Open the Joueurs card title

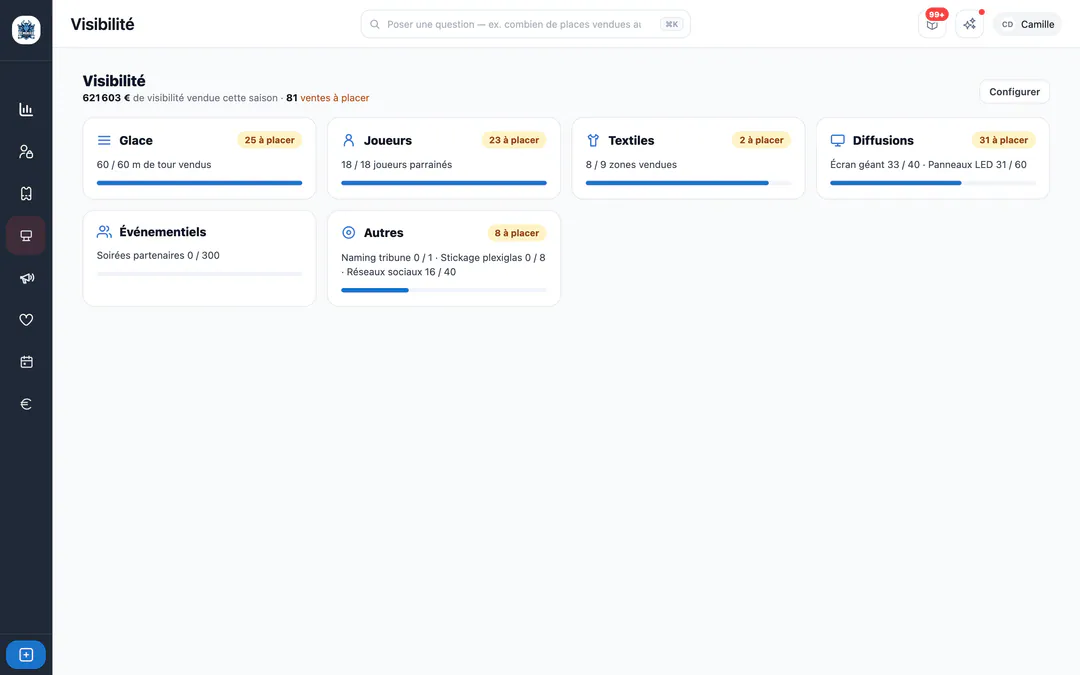(x=388, y=141)
